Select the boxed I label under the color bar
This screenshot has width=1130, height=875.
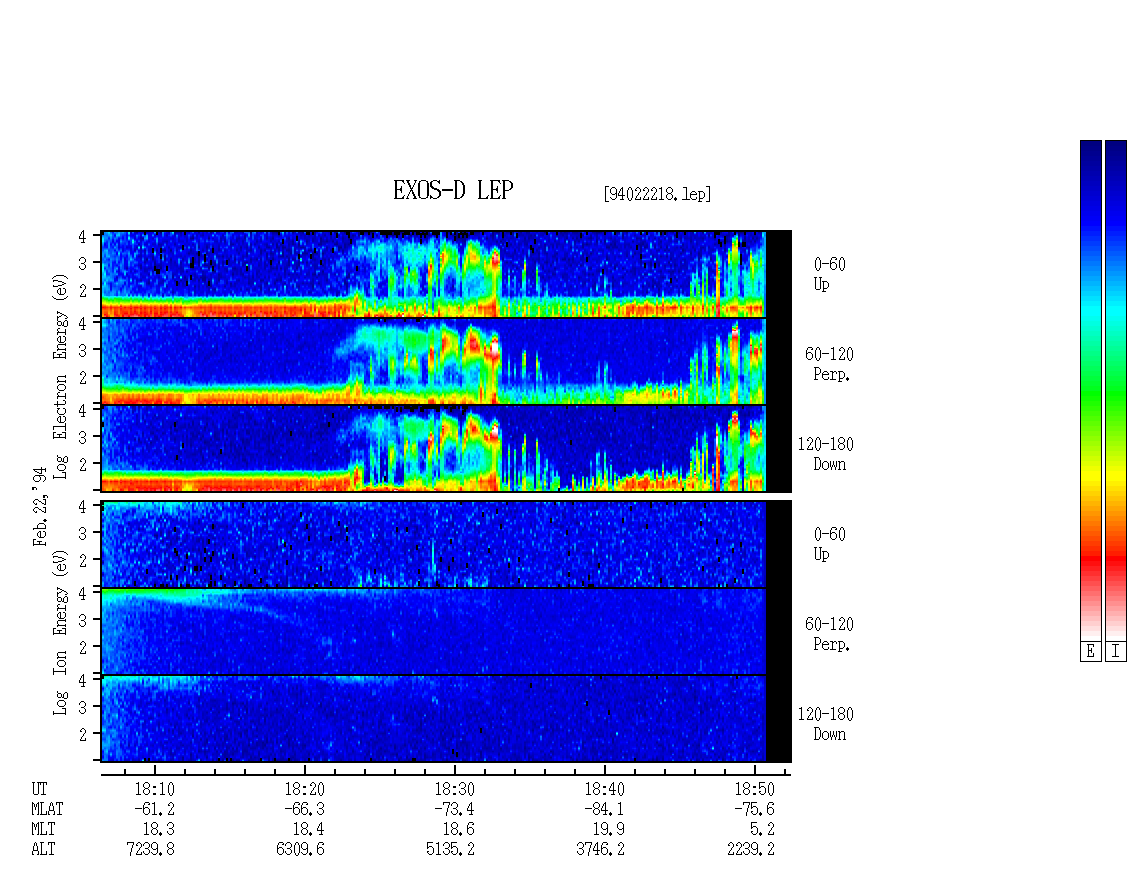(1116, 651)
